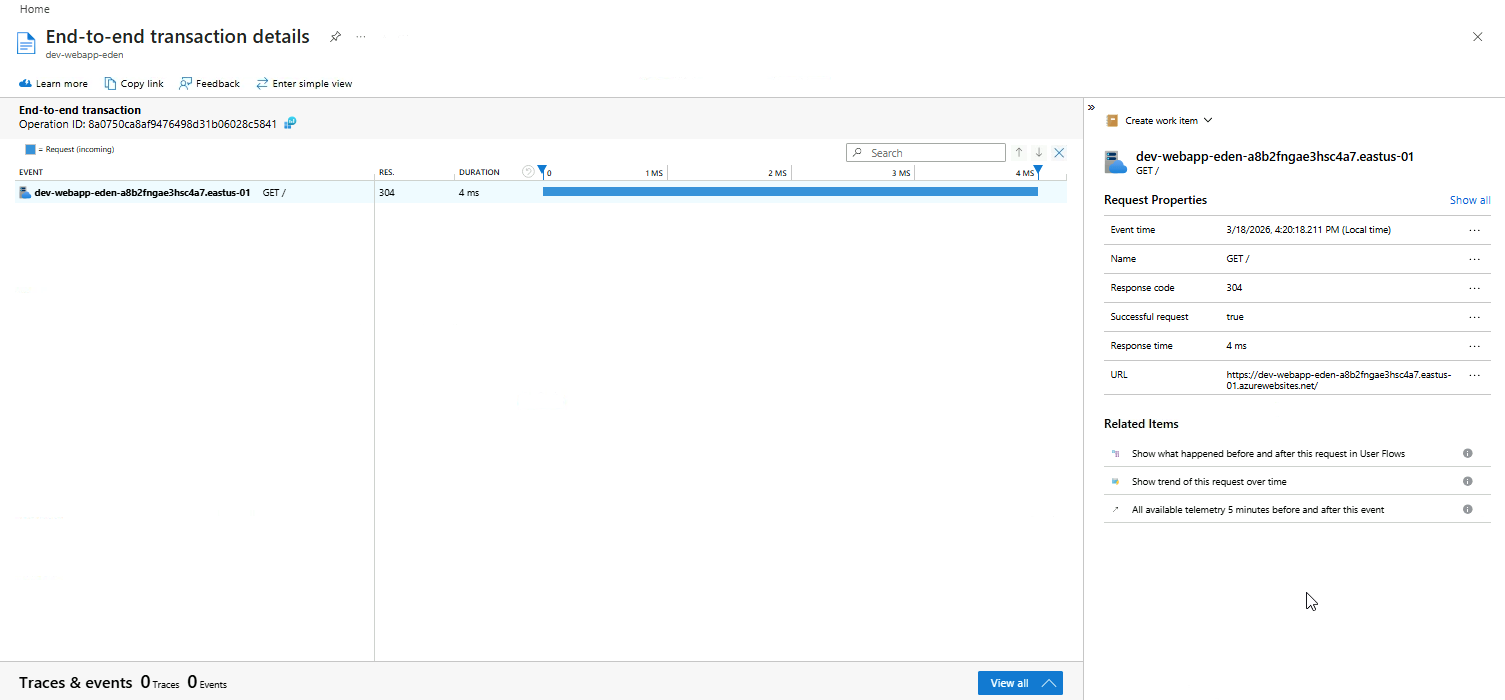Open more options ellipsis beside the pin
The image size is (1505, 700).
[361, 37]
